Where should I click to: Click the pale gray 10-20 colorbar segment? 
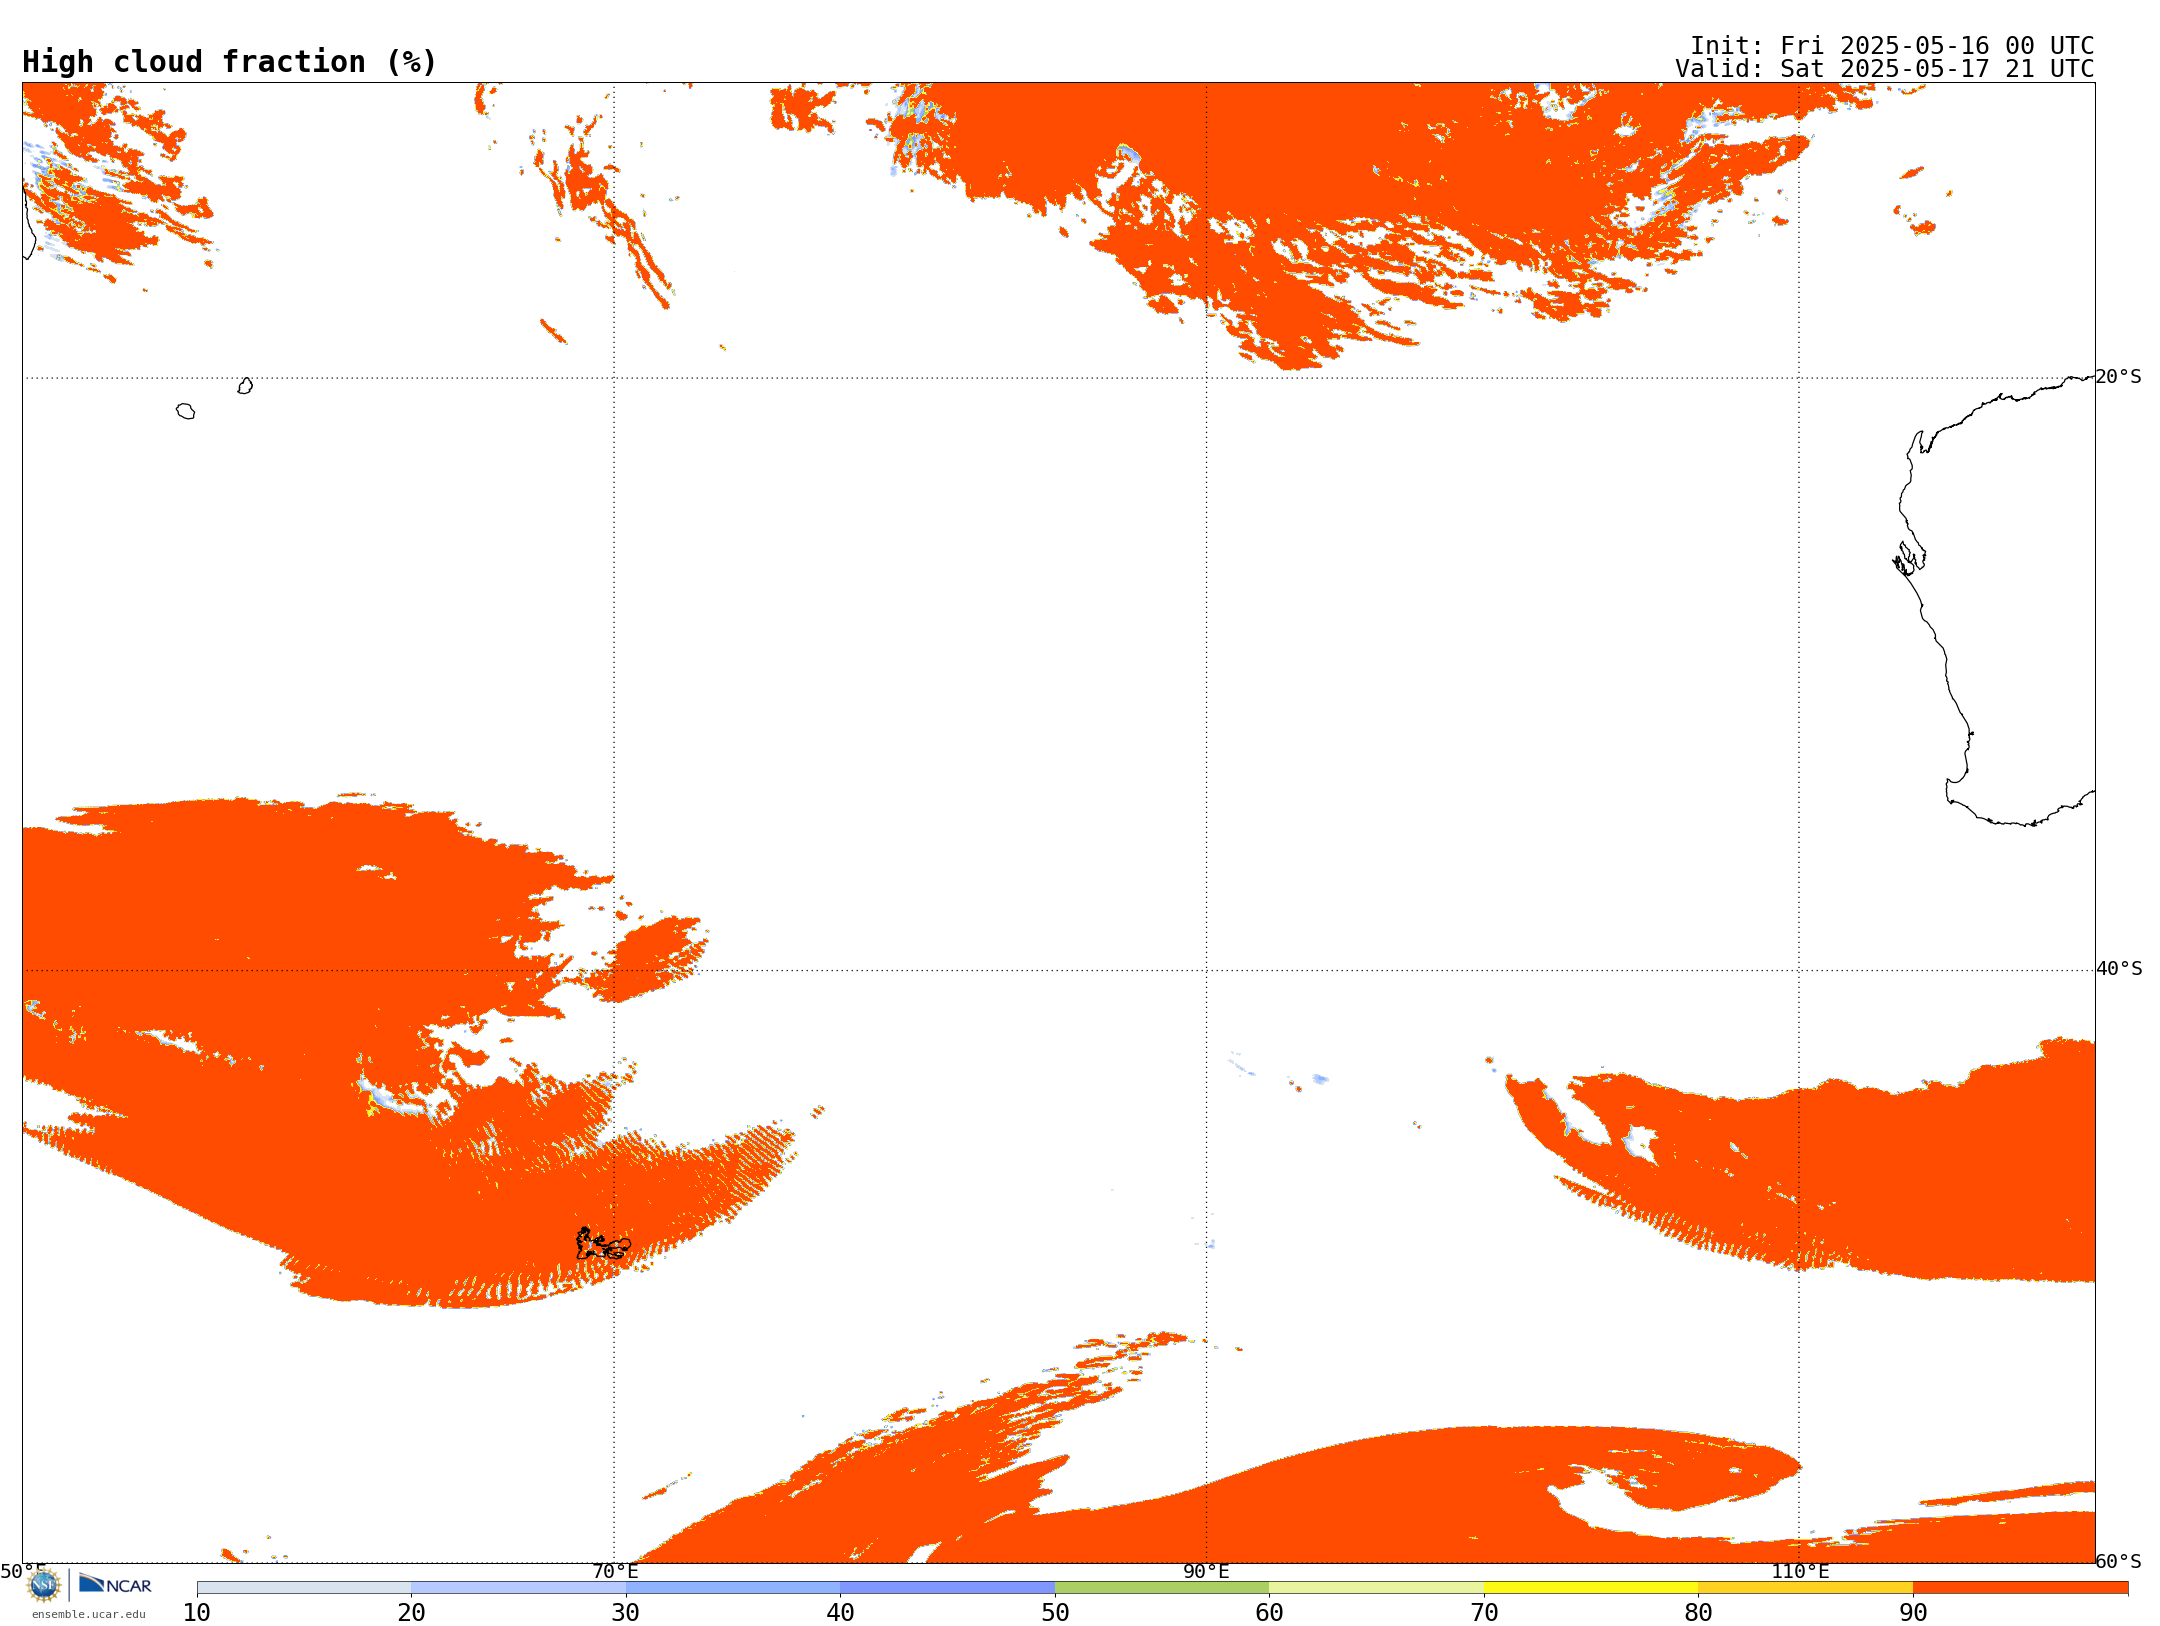pos(304,1588)
